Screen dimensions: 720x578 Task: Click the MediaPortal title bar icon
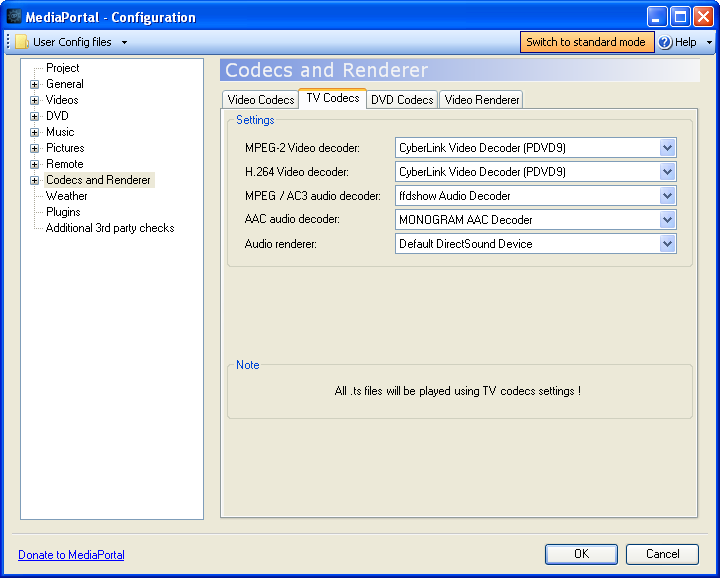[14, 17]
